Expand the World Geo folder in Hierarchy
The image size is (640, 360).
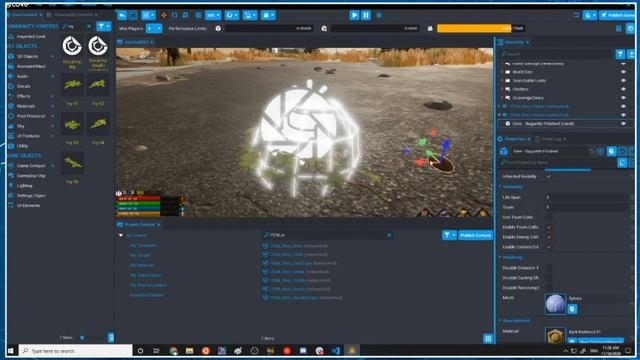coord(502,72)
